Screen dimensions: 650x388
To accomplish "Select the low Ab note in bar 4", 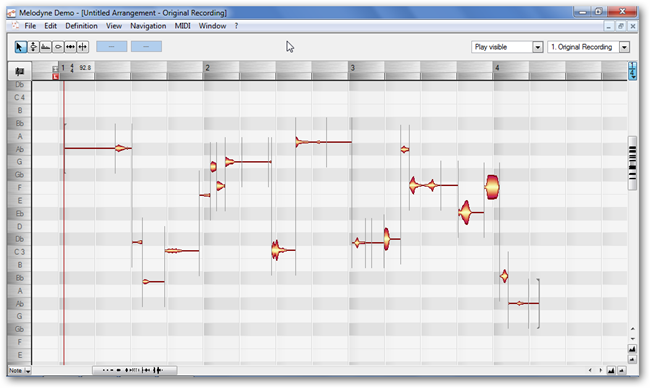I will coord(524,303).
